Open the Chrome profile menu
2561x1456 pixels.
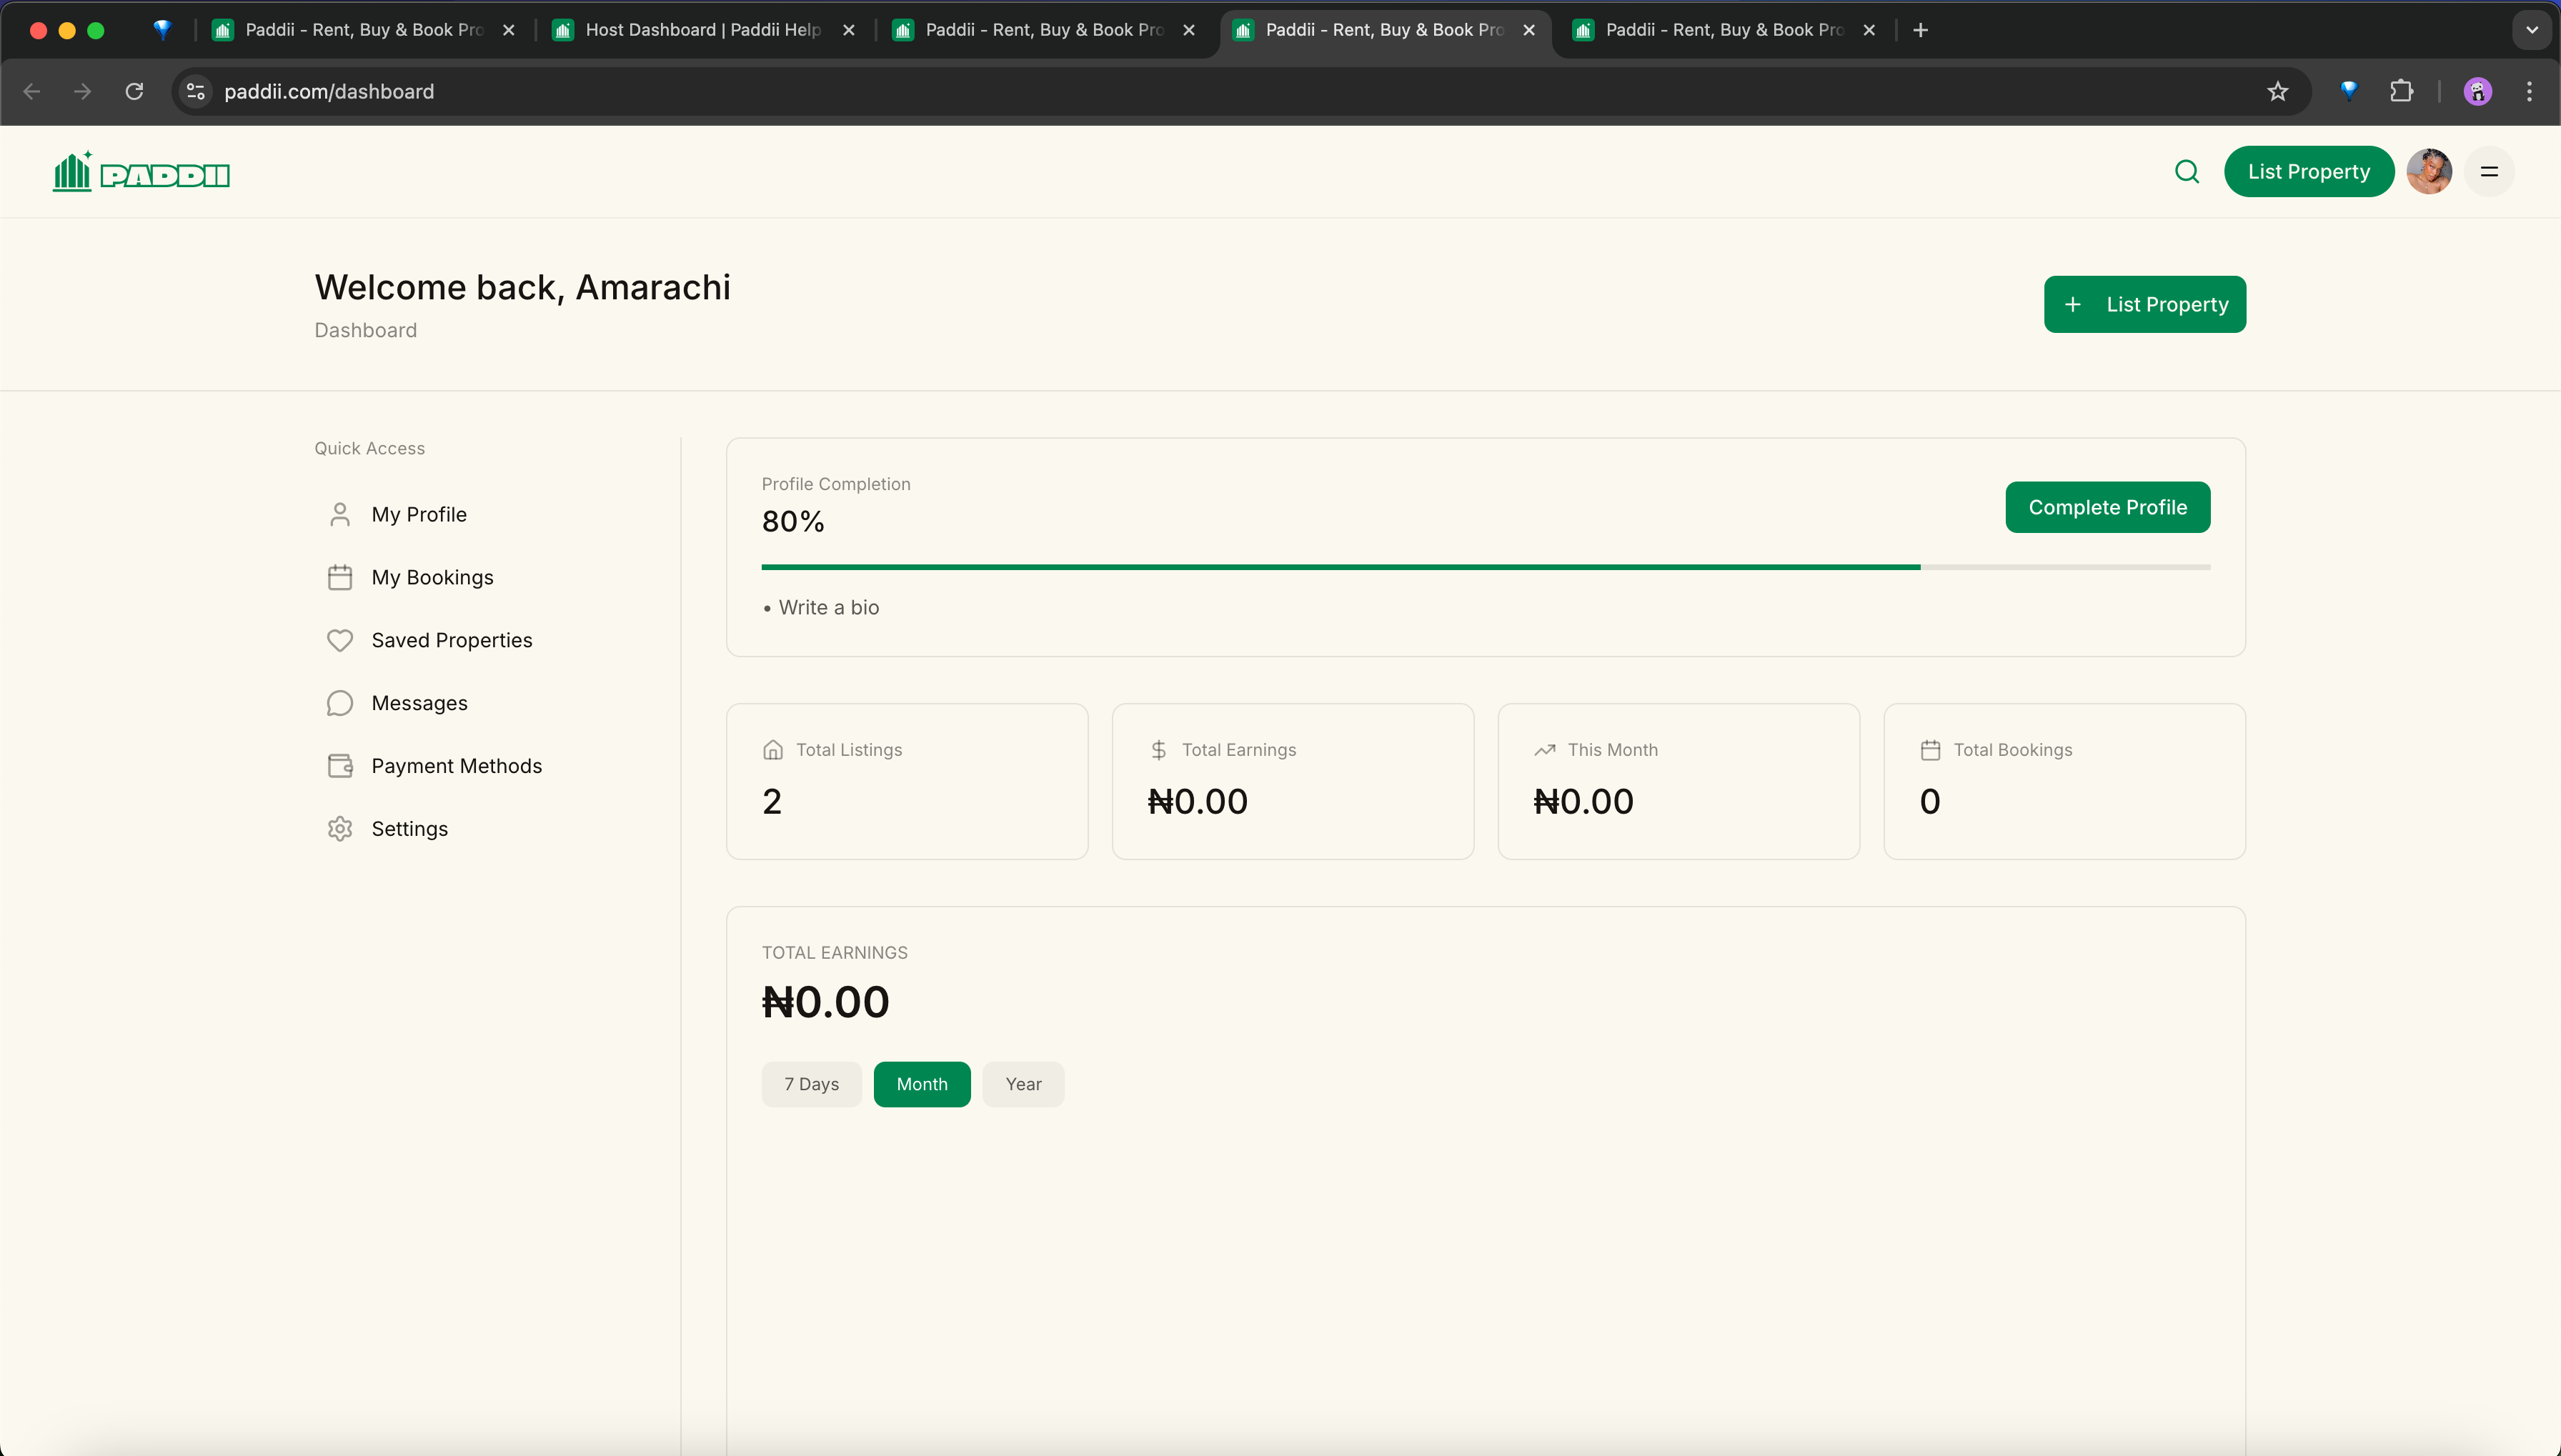pyautogui.click(x=2477, y=91)
